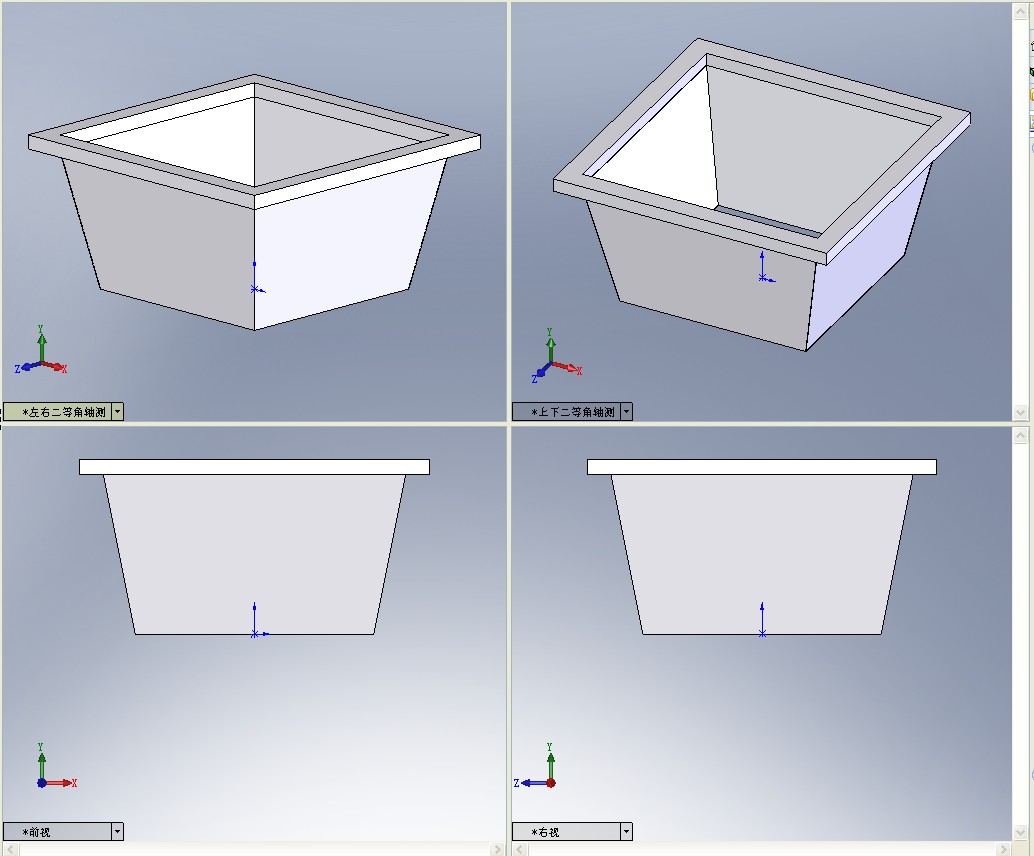
Task: Click scroll-left arrow under *前视 viewport
Action: (11, 849)
